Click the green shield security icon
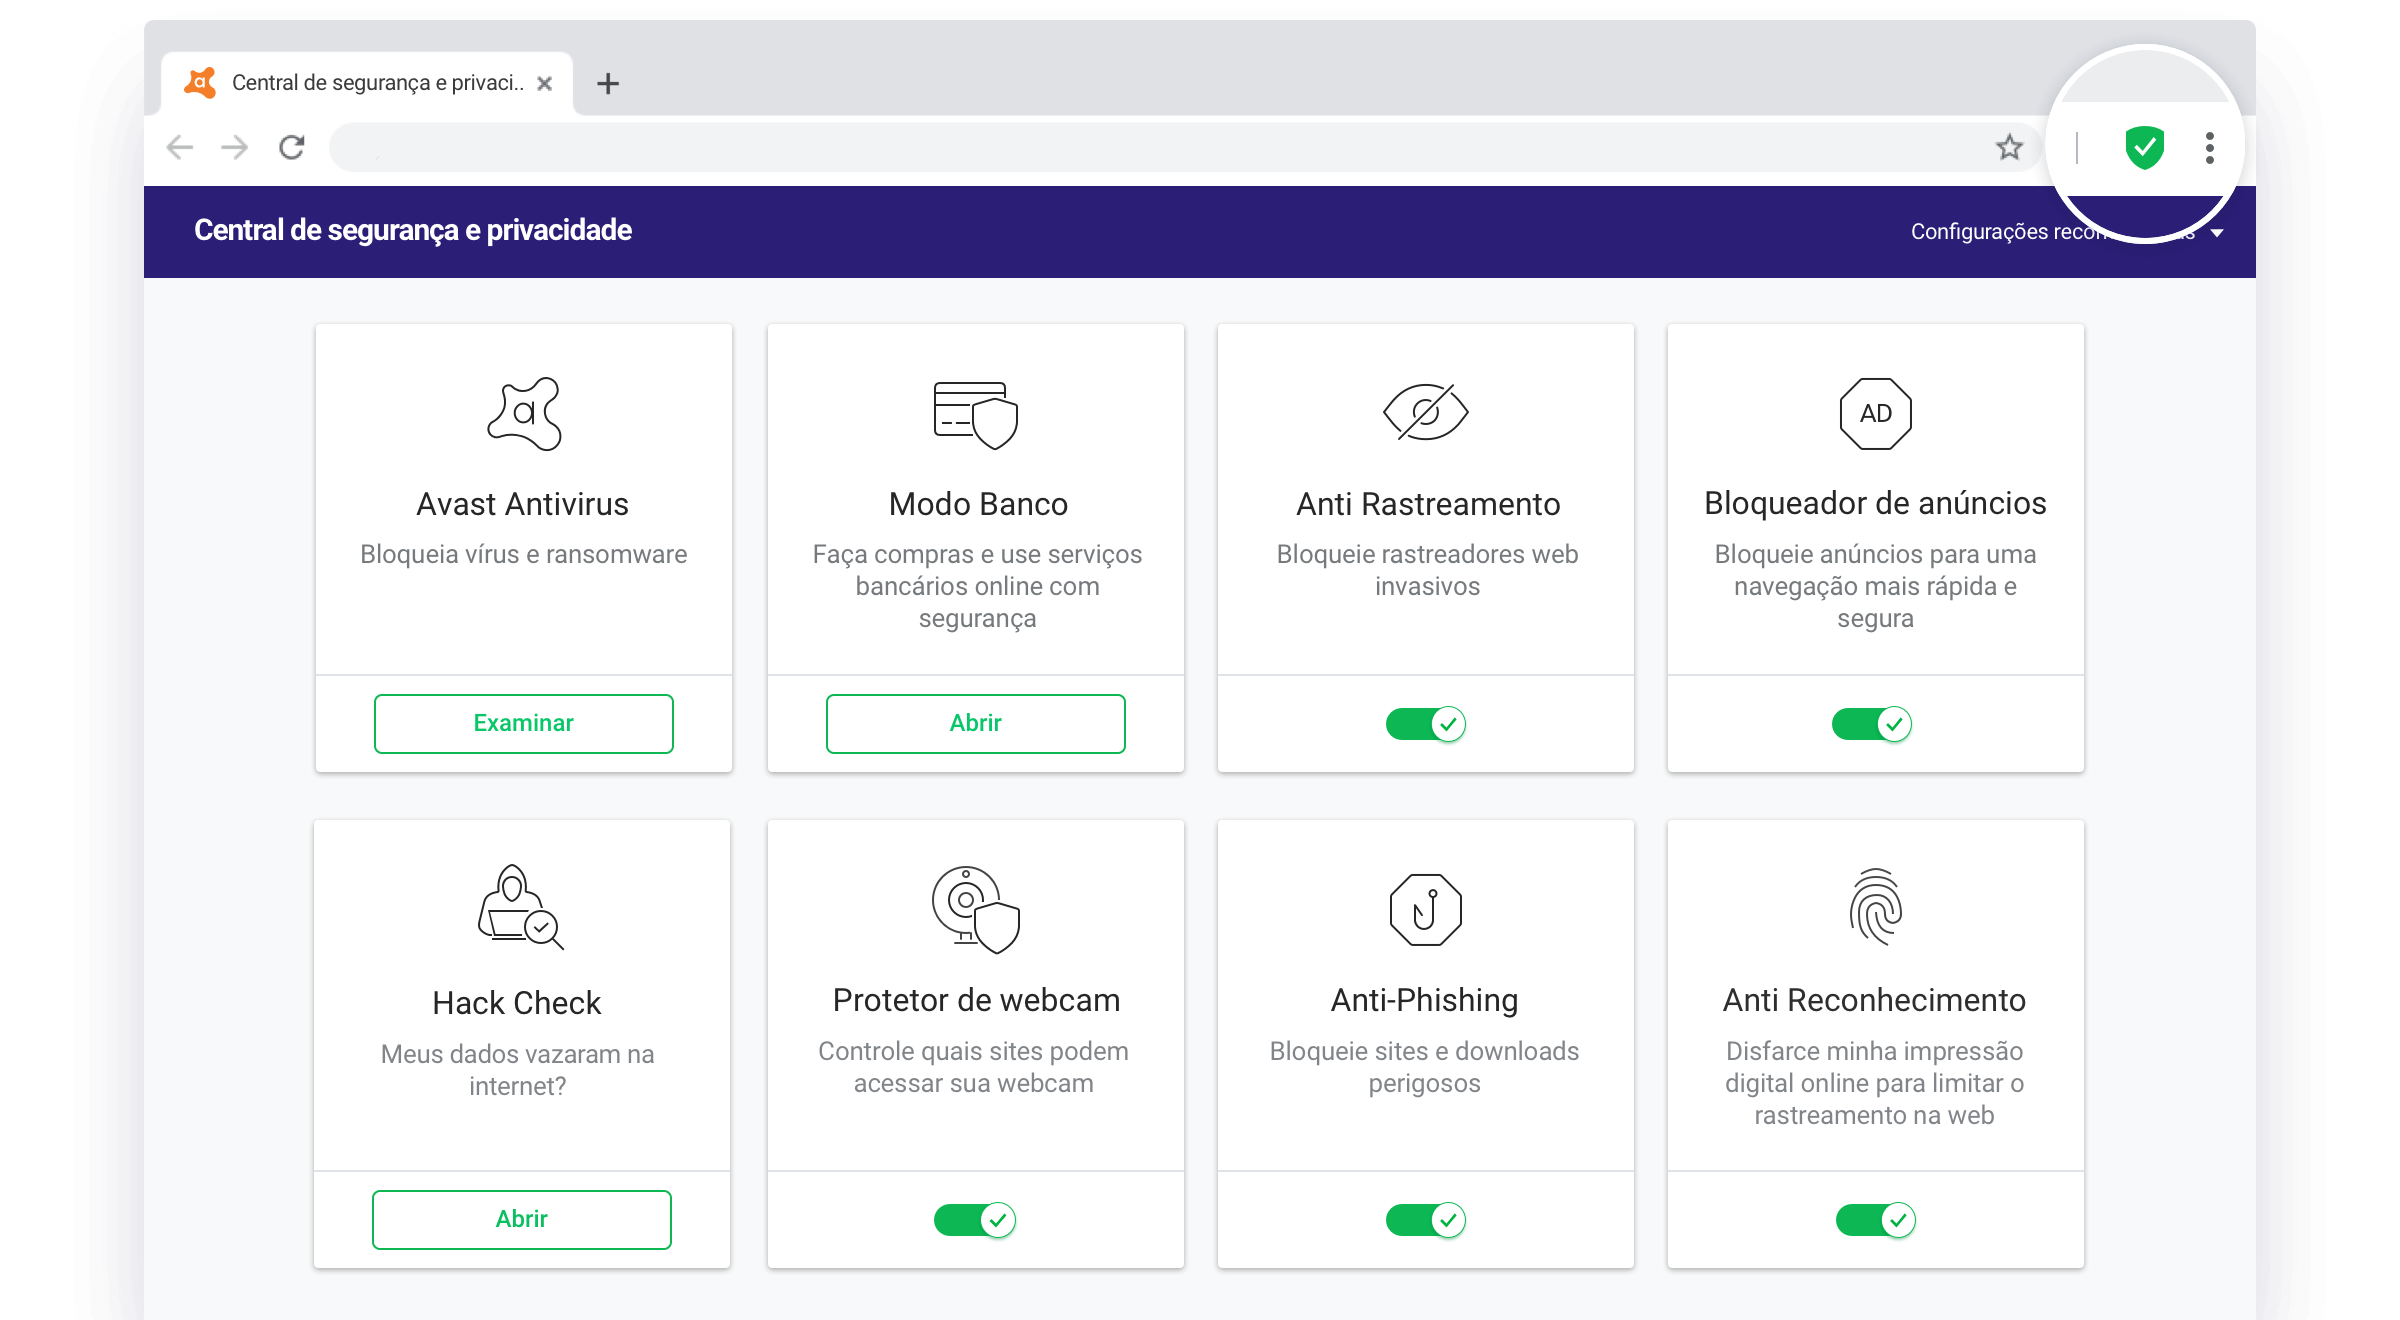The image size is (2400, 1320). coord(2144,148)
